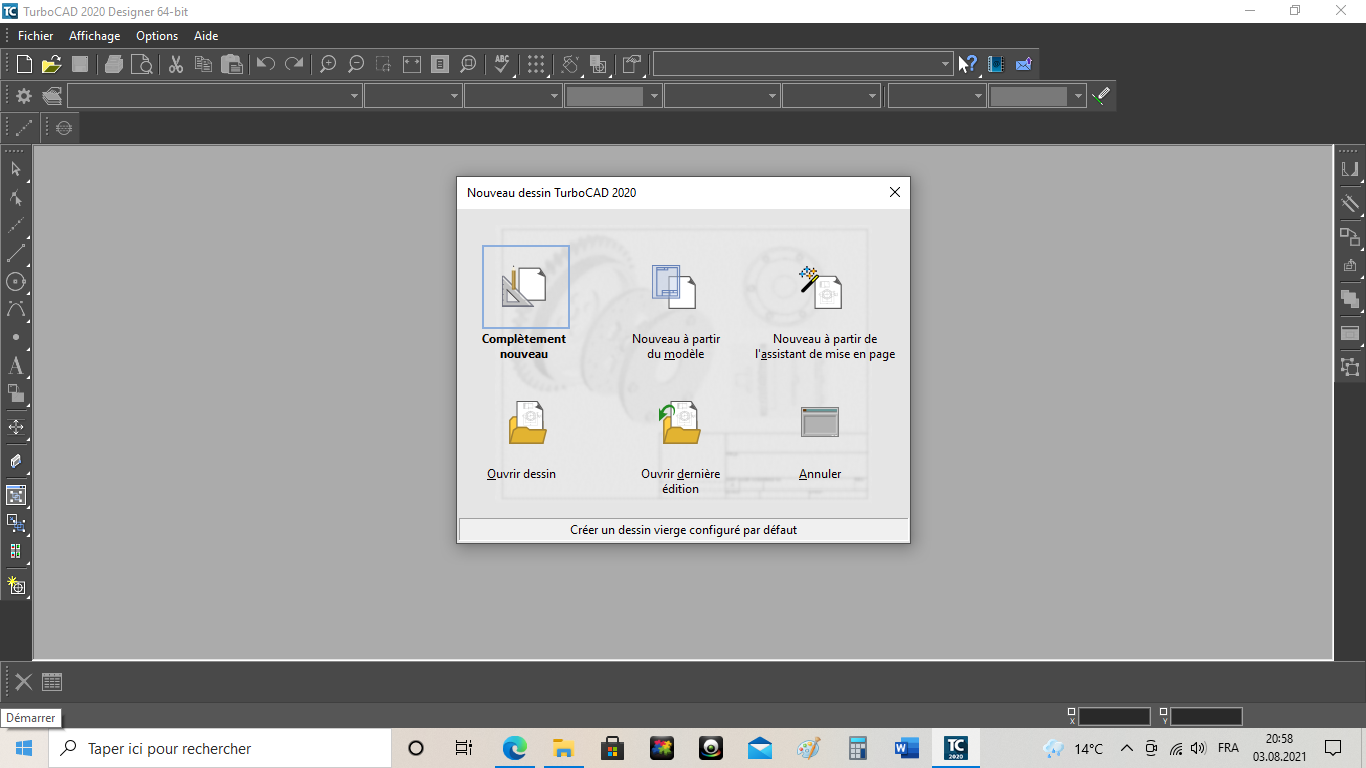Click the scissors cut icon
Screen dimensions: 1366x768
pyautogui.click(x=176, y=65)
